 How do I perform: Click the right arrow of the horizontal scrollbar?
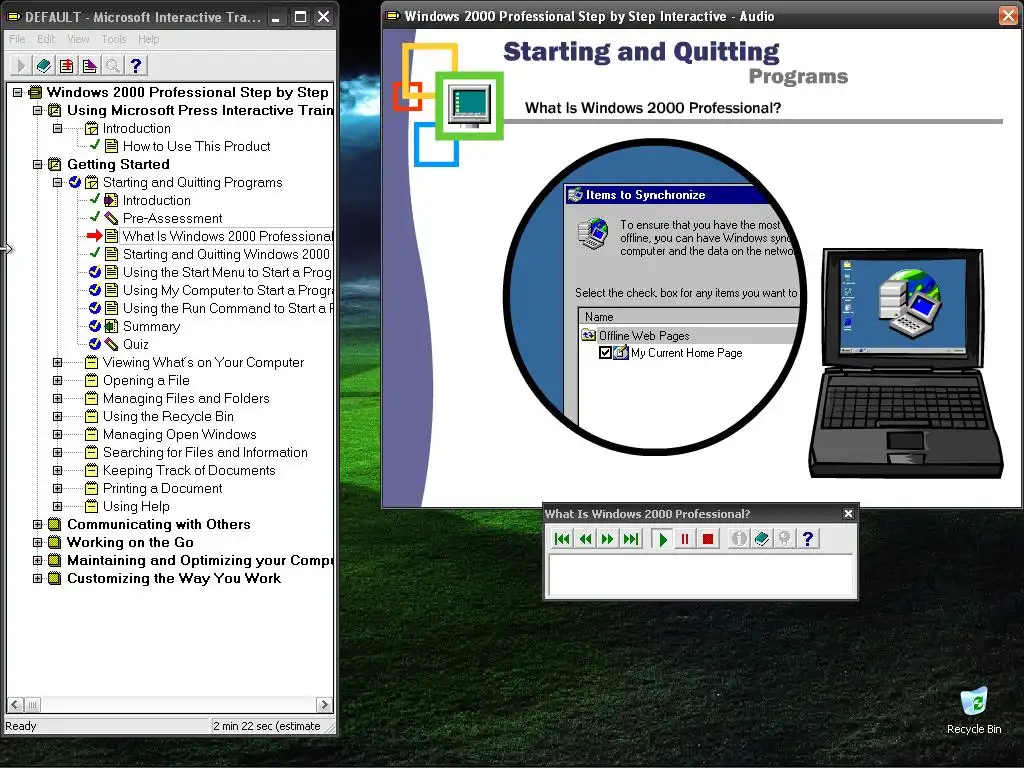pos(324,705)
